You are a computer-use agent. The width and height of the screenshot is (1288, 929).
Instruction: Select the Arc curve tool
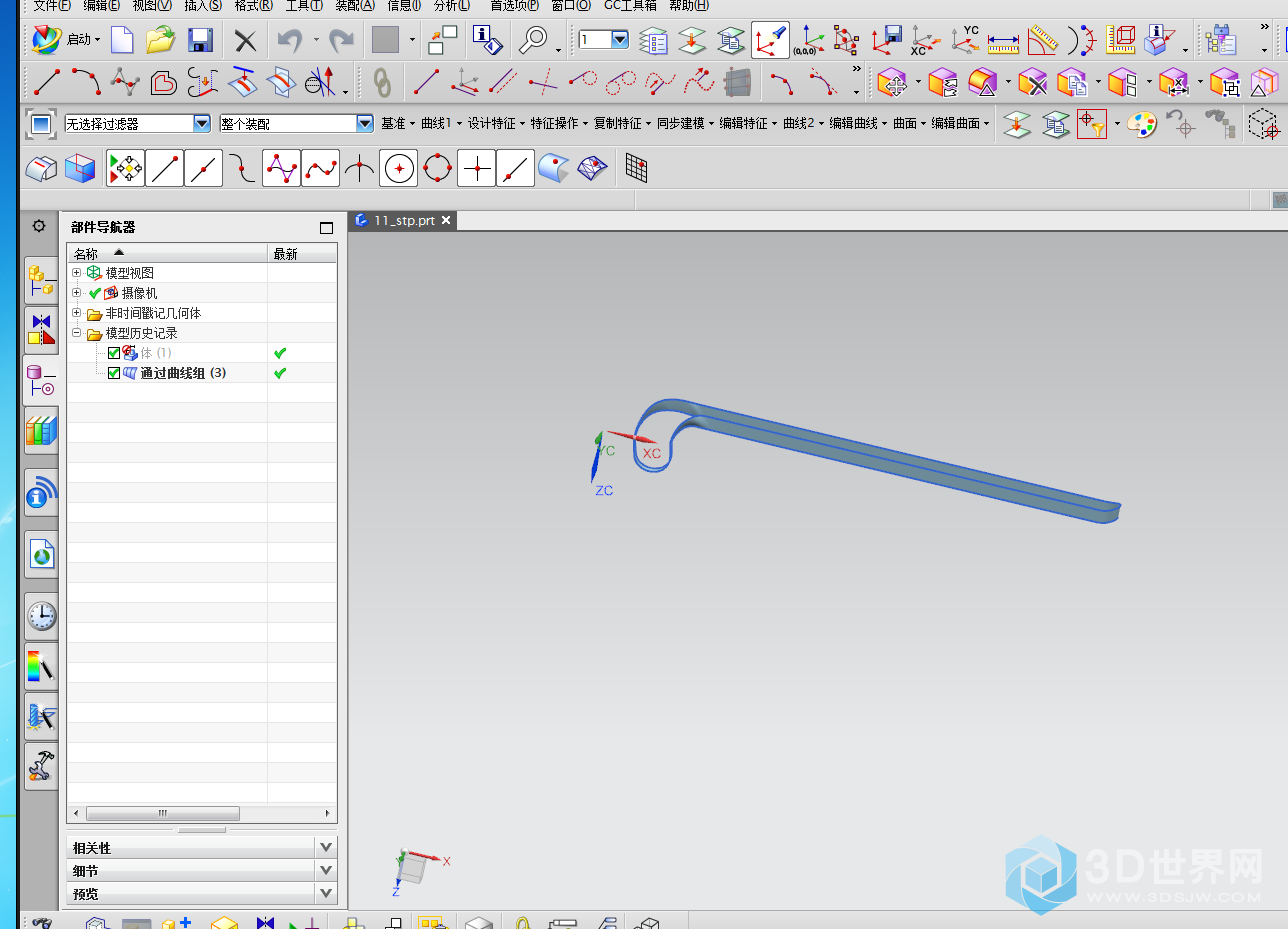[x=86, y=82]
